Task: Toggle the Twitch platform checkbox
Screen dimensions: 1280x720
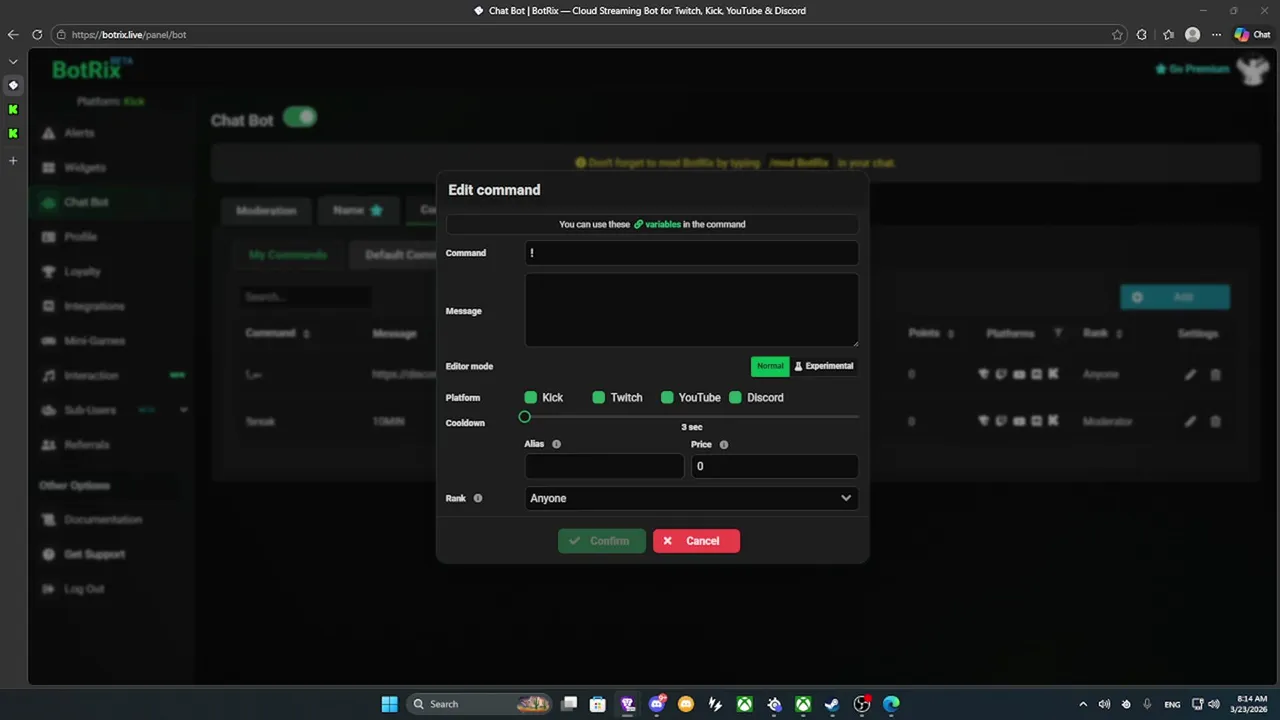Action: pos(599,398)
